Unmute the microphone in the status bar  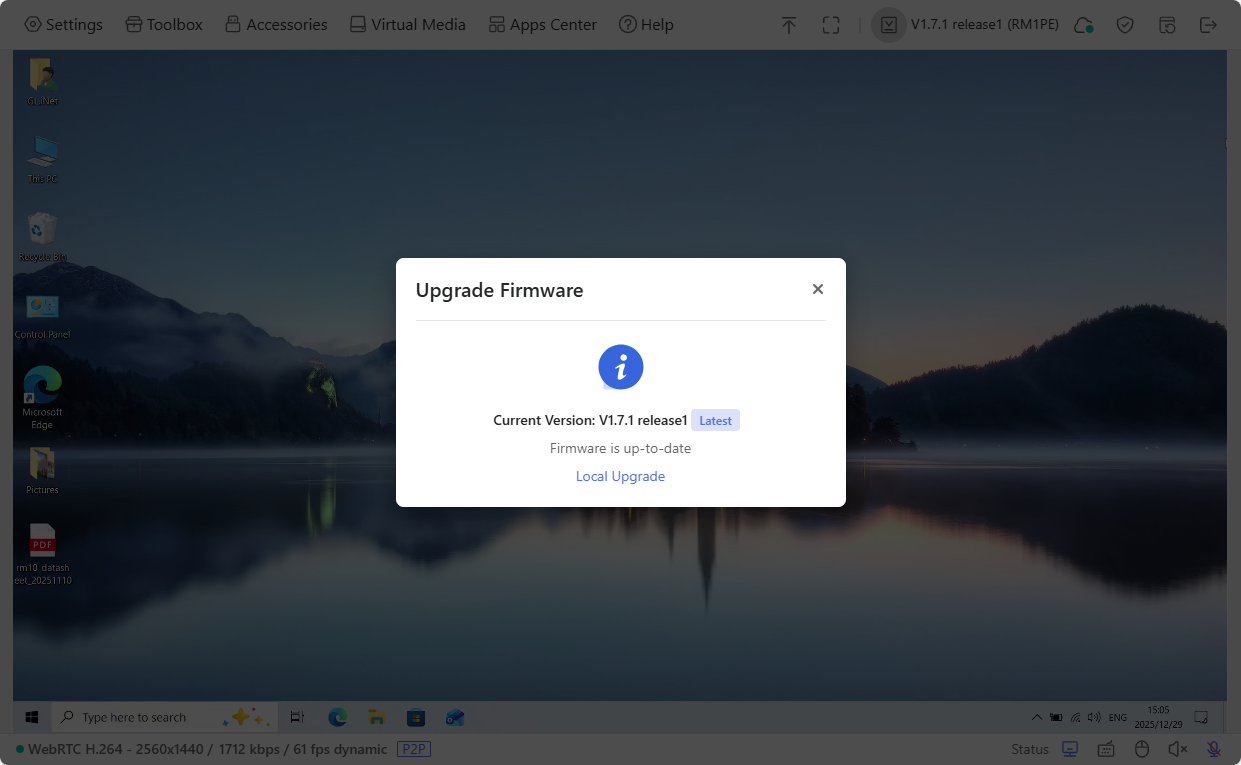1212,748
